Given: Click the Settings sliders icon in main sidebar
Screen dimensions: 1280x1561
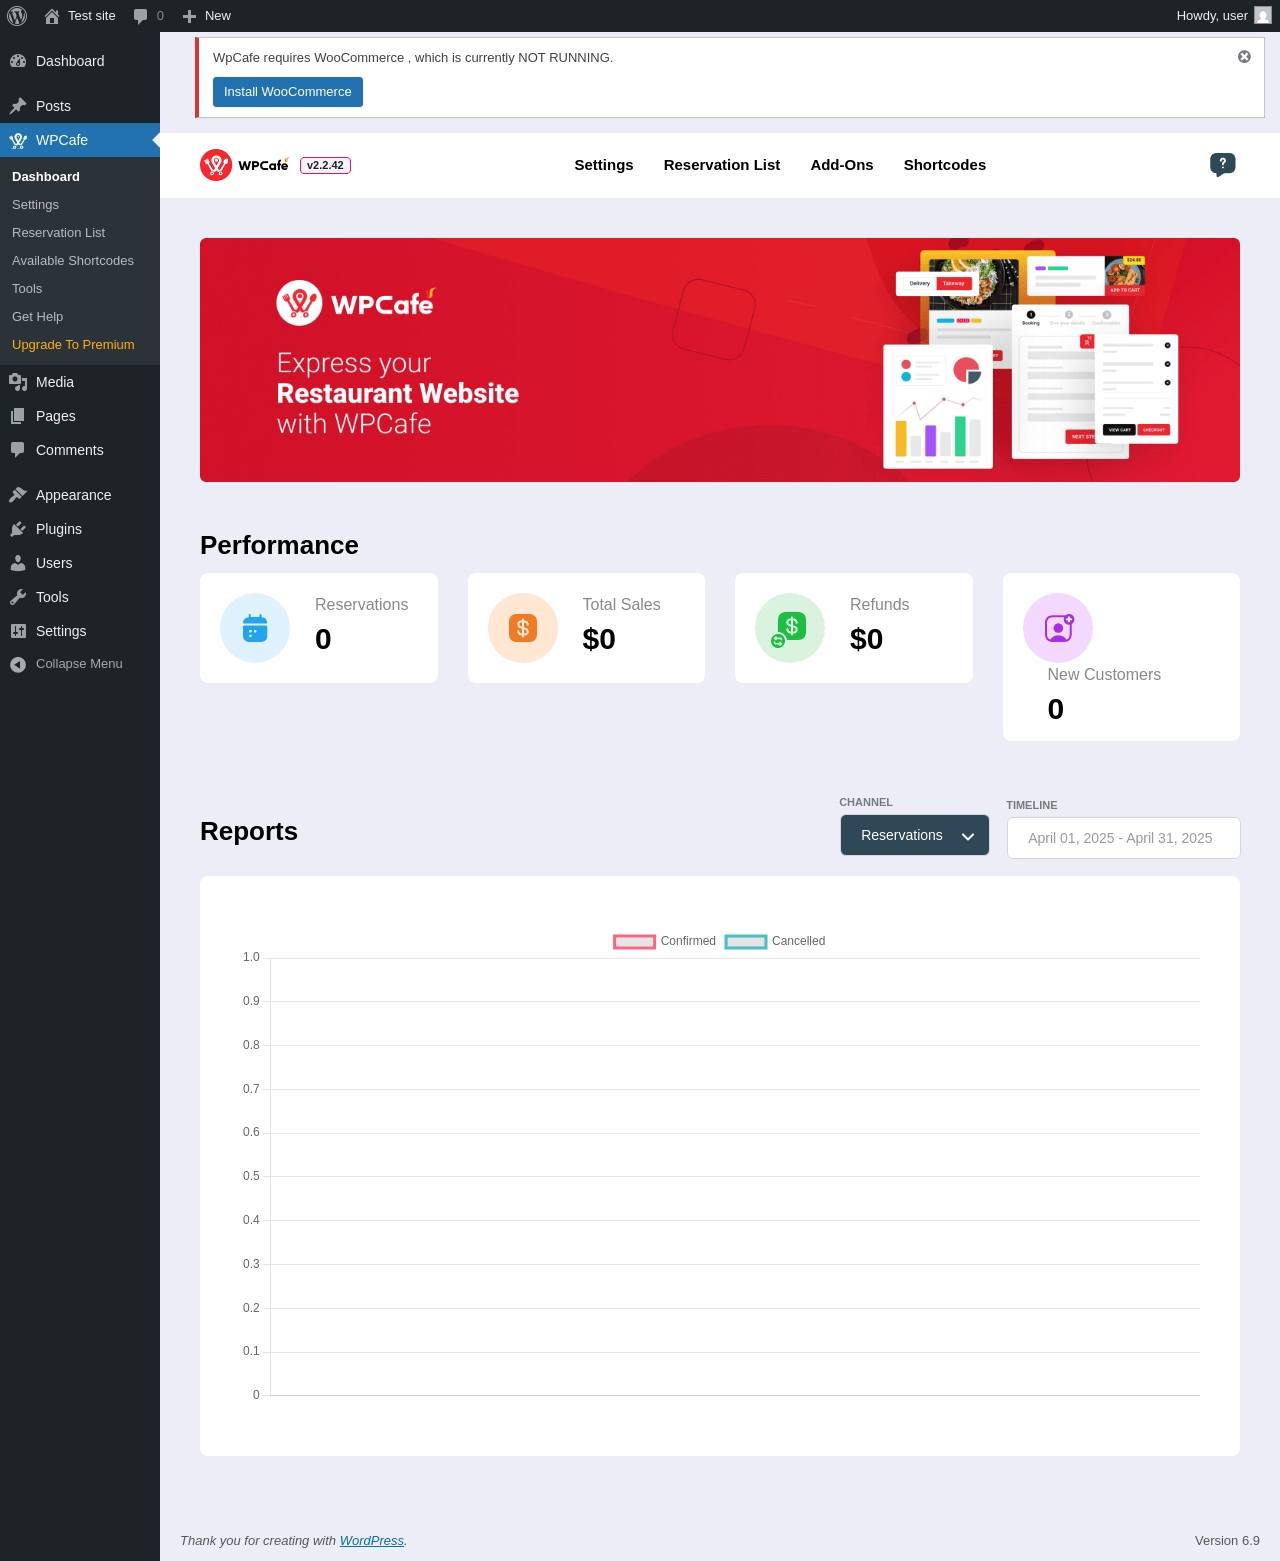Looking at the screenshot, I should (18, 631).
